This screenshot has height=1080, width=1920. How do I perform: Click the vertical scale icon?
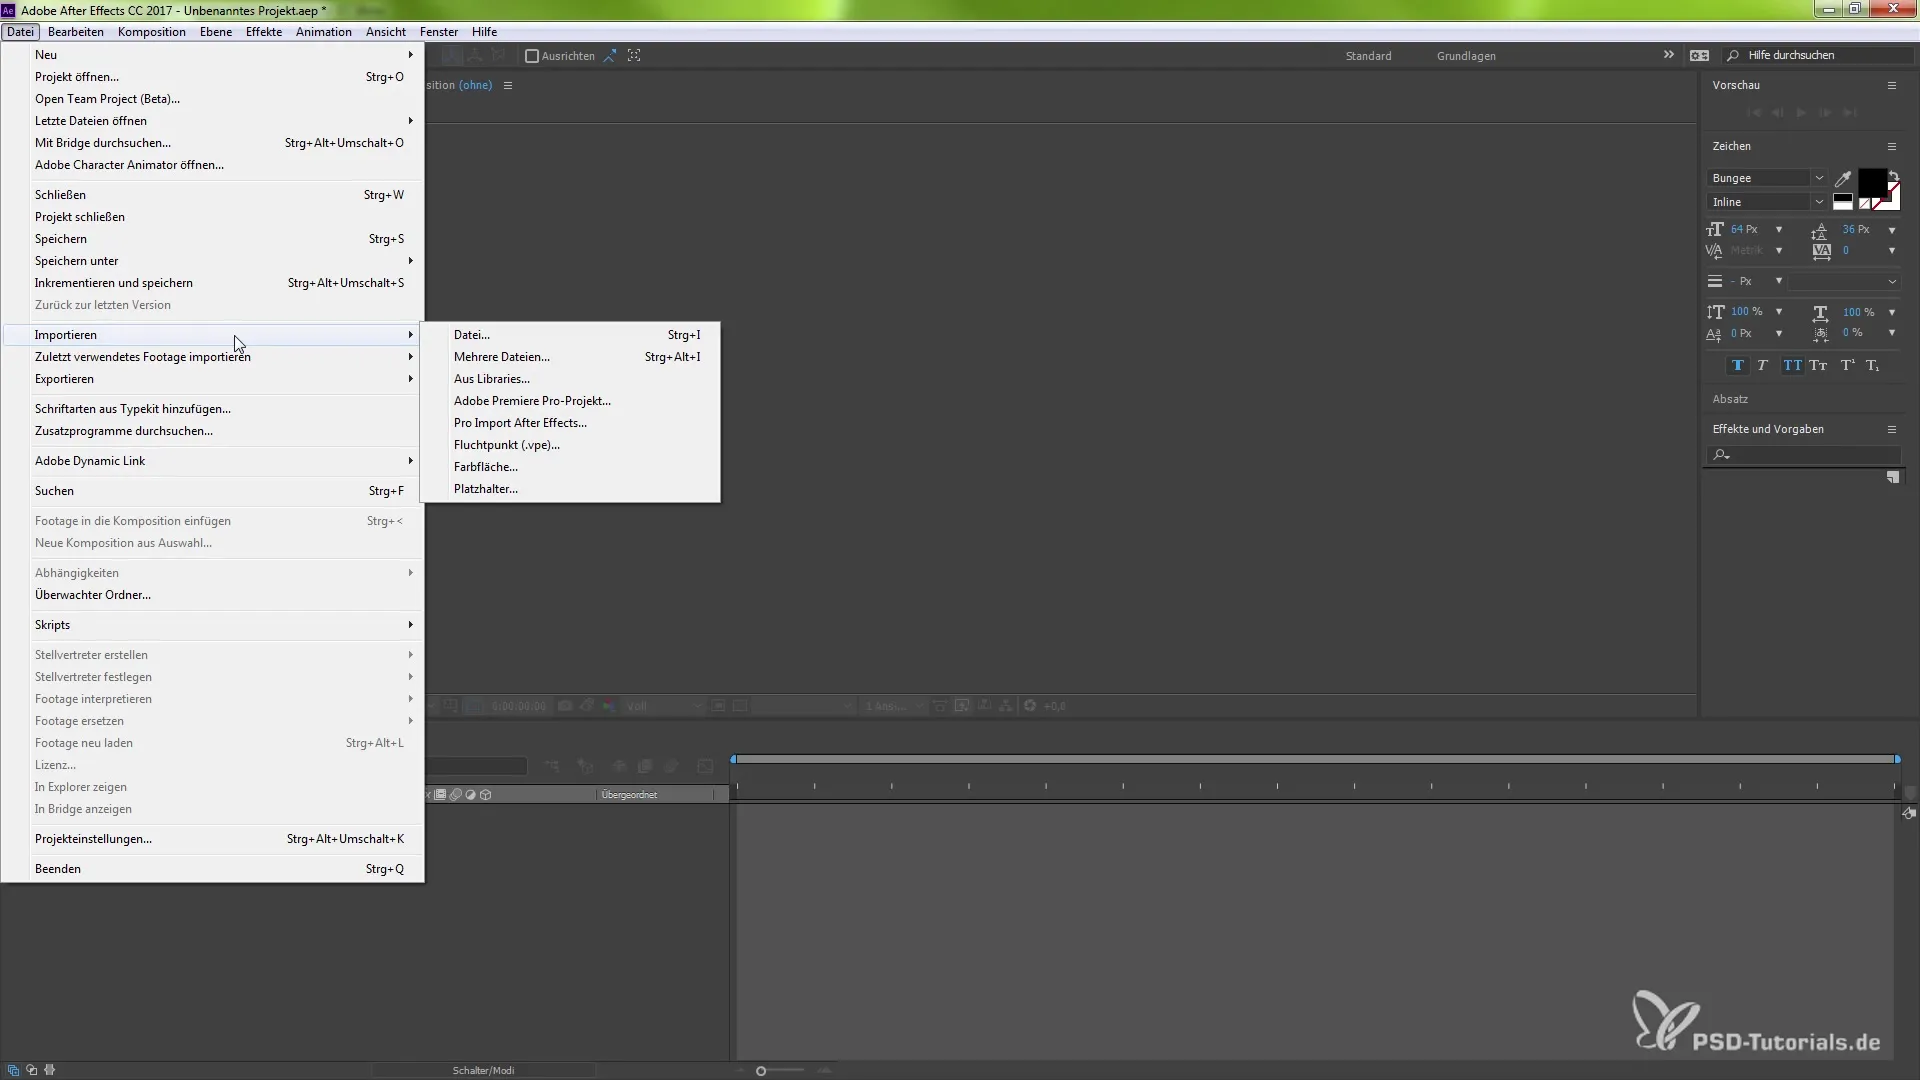[x=1715, y=312]
